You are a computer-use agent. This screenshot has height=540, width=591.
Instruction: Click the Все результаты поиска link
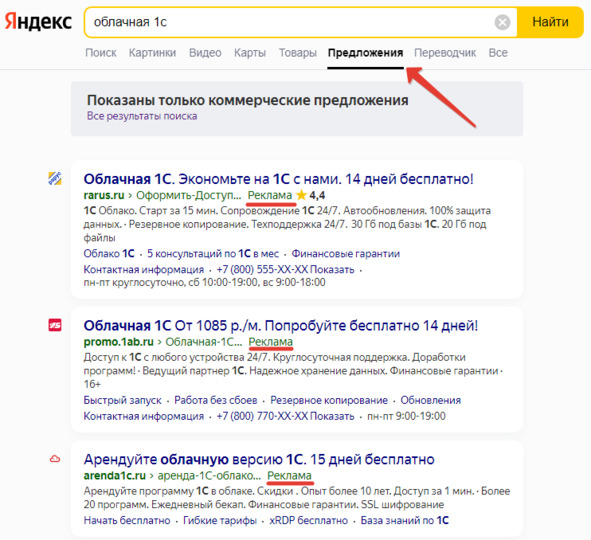pyautogui.click(x=142, y=116)
